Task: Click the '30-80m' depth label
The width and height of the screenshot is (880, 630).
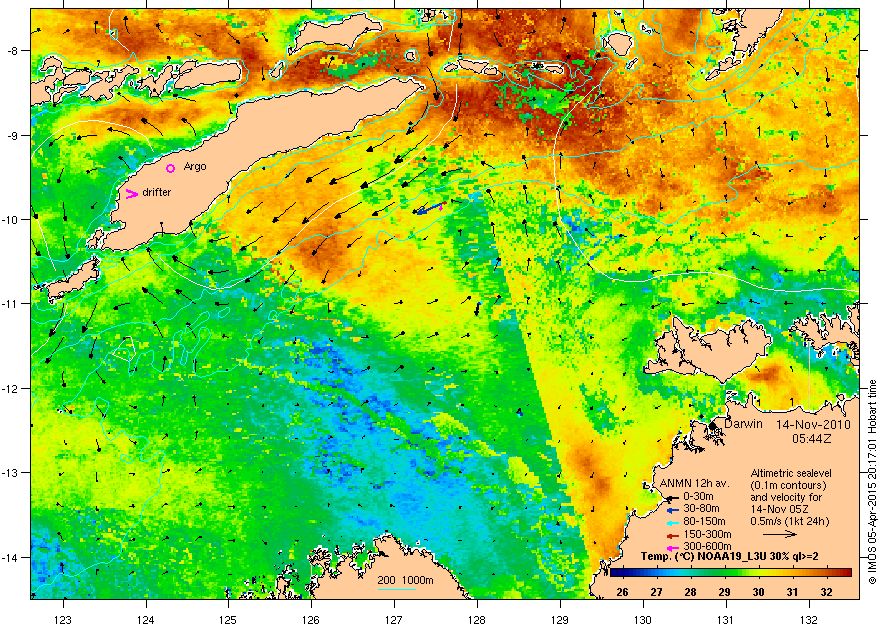Action: [701, 509]
